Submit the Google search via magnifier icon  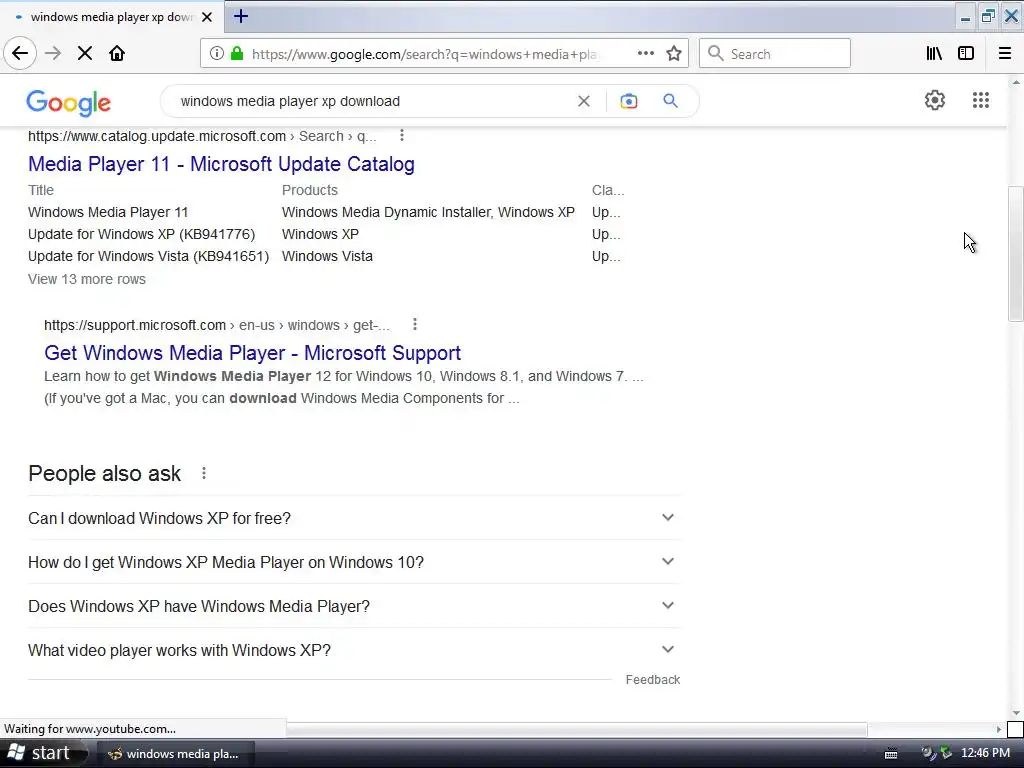tap(671, 101)
